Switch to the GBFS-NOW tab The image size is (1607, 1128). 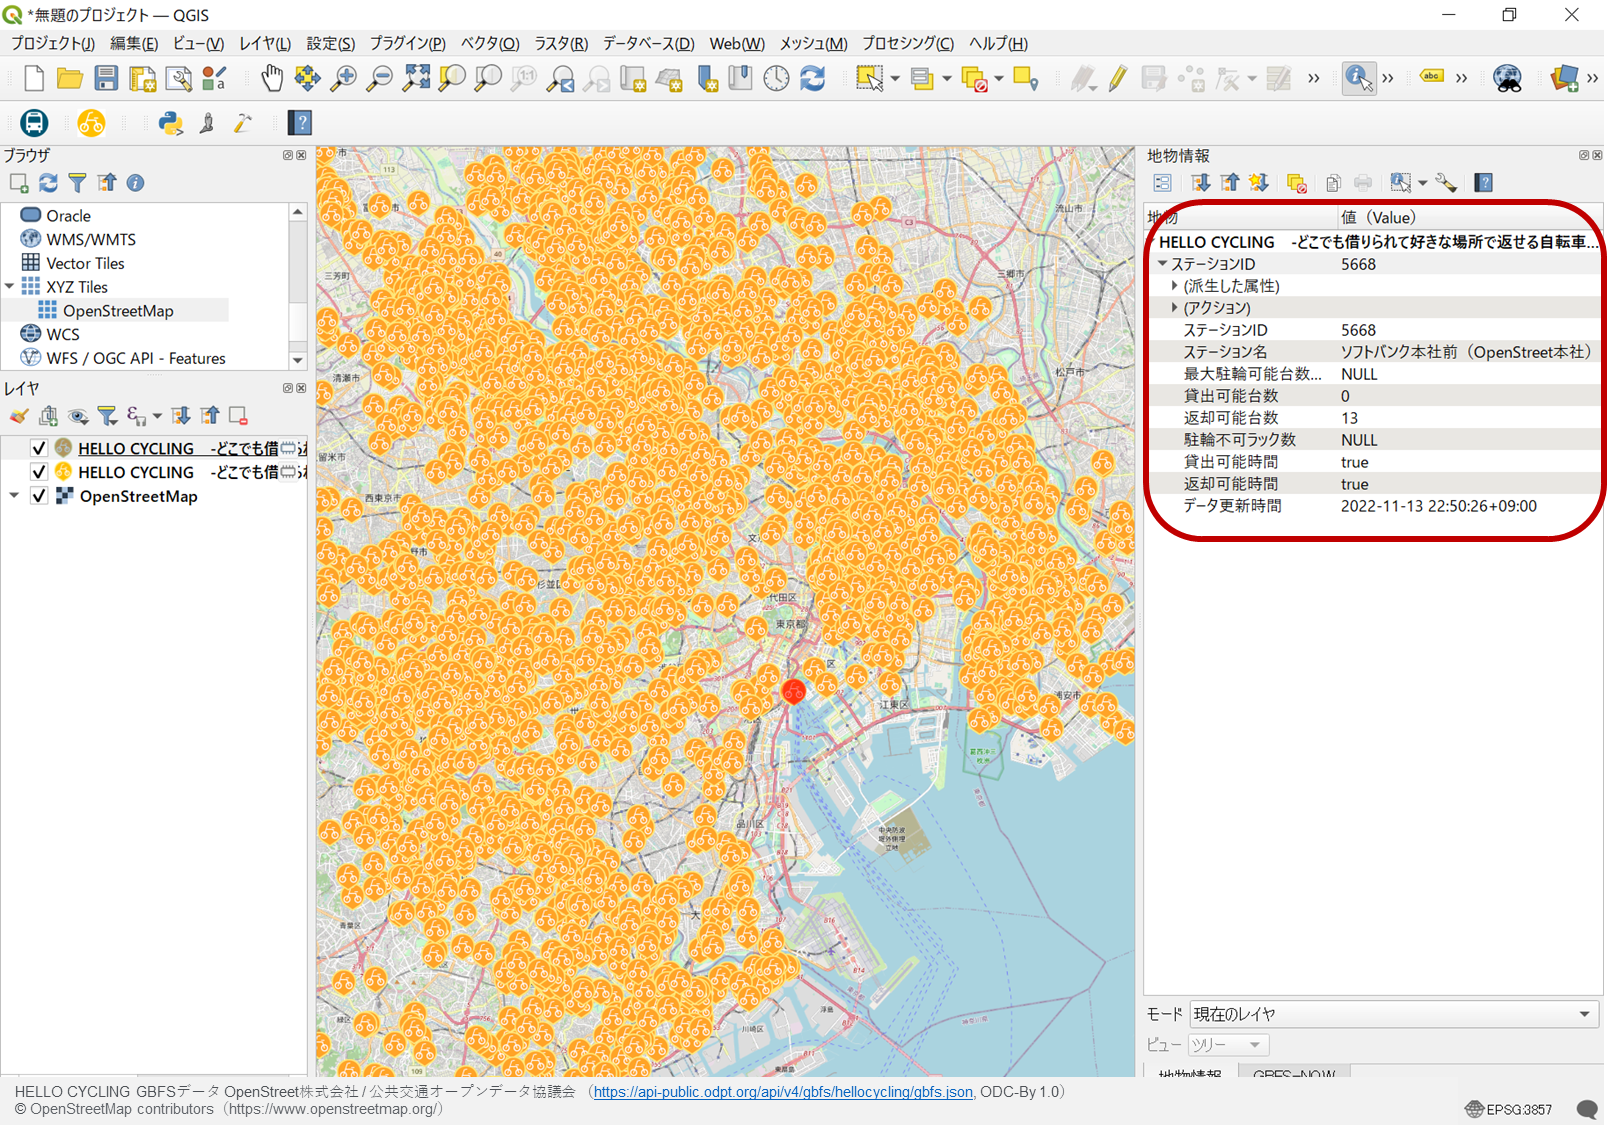1294,1074
